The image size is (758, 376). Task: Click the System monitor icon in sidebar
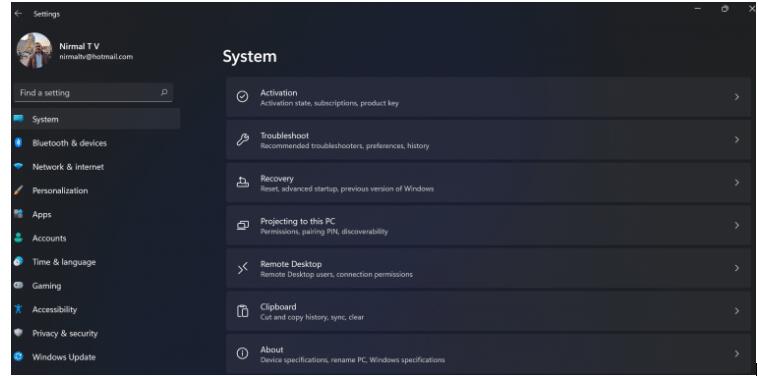pyautogui.click(x=18, y=119)
